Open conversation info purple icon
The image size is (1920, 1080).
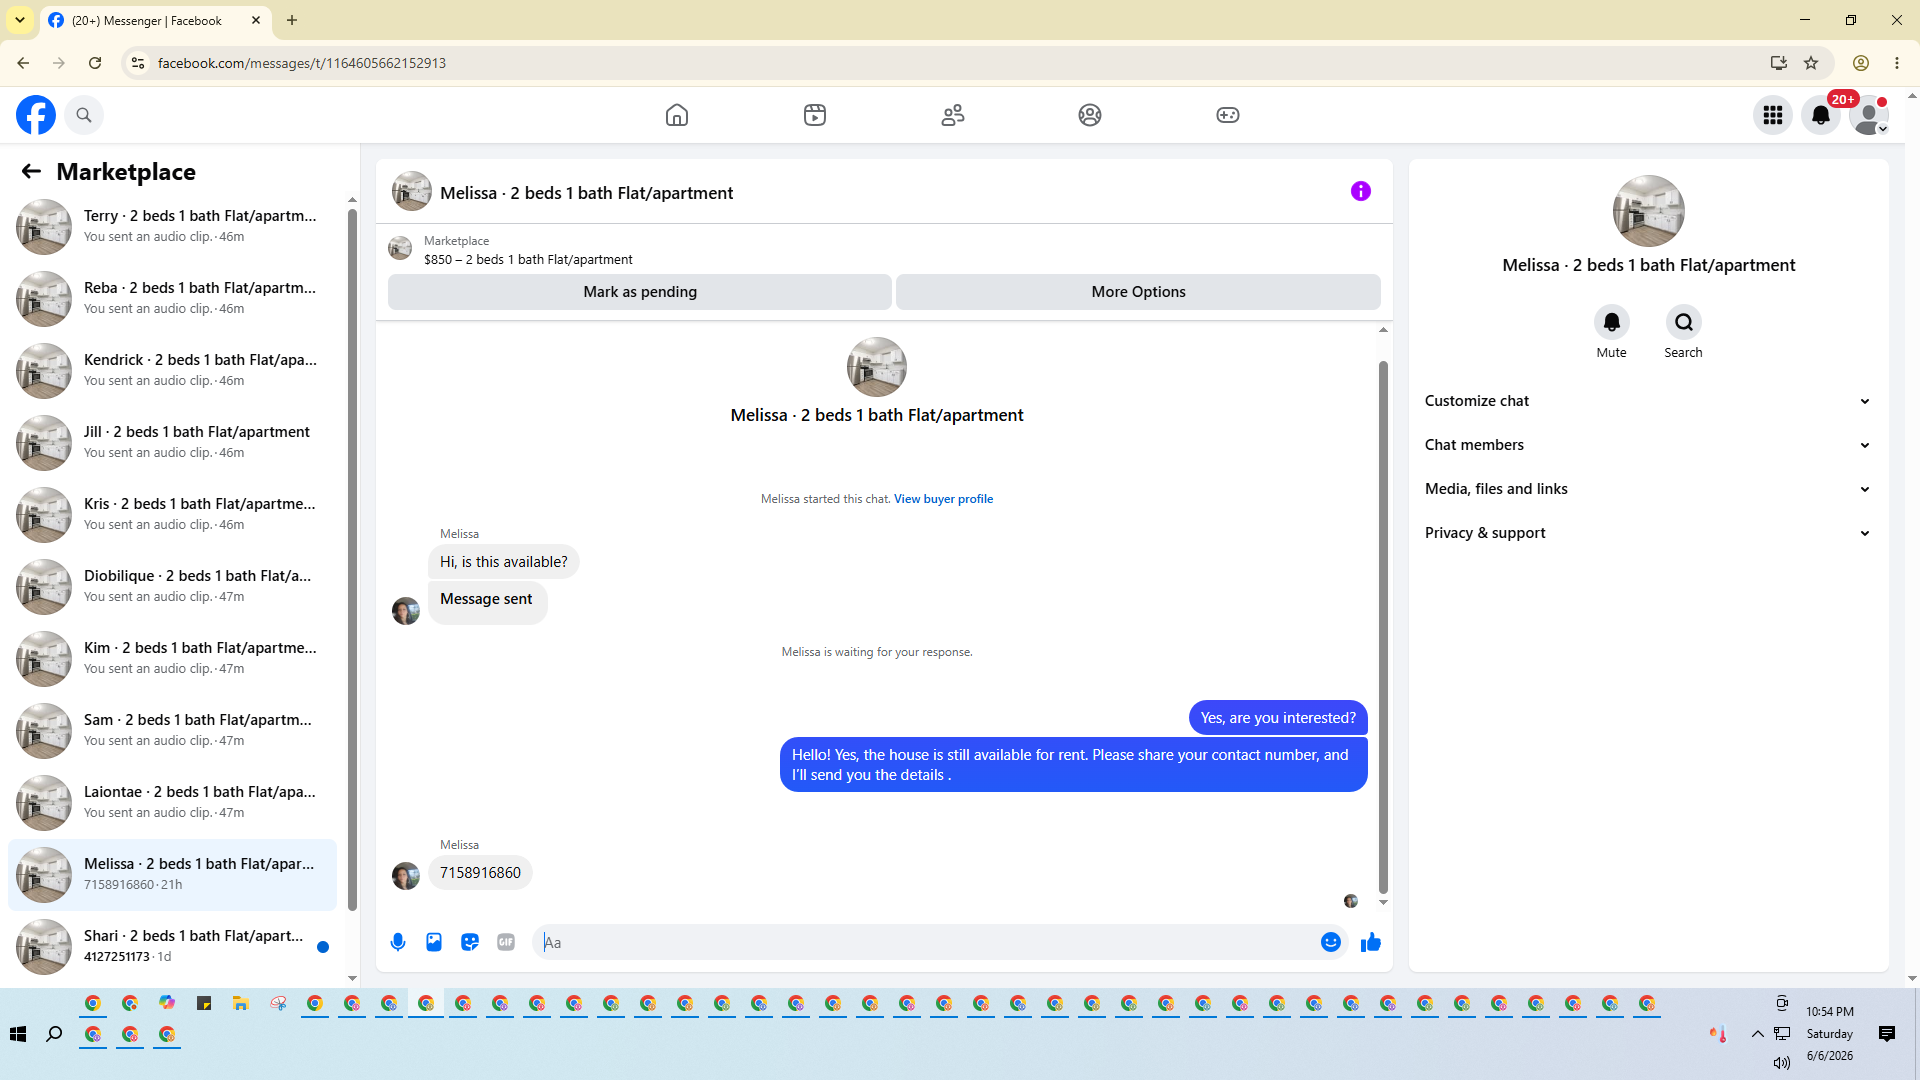click(x=1361, y=191)
